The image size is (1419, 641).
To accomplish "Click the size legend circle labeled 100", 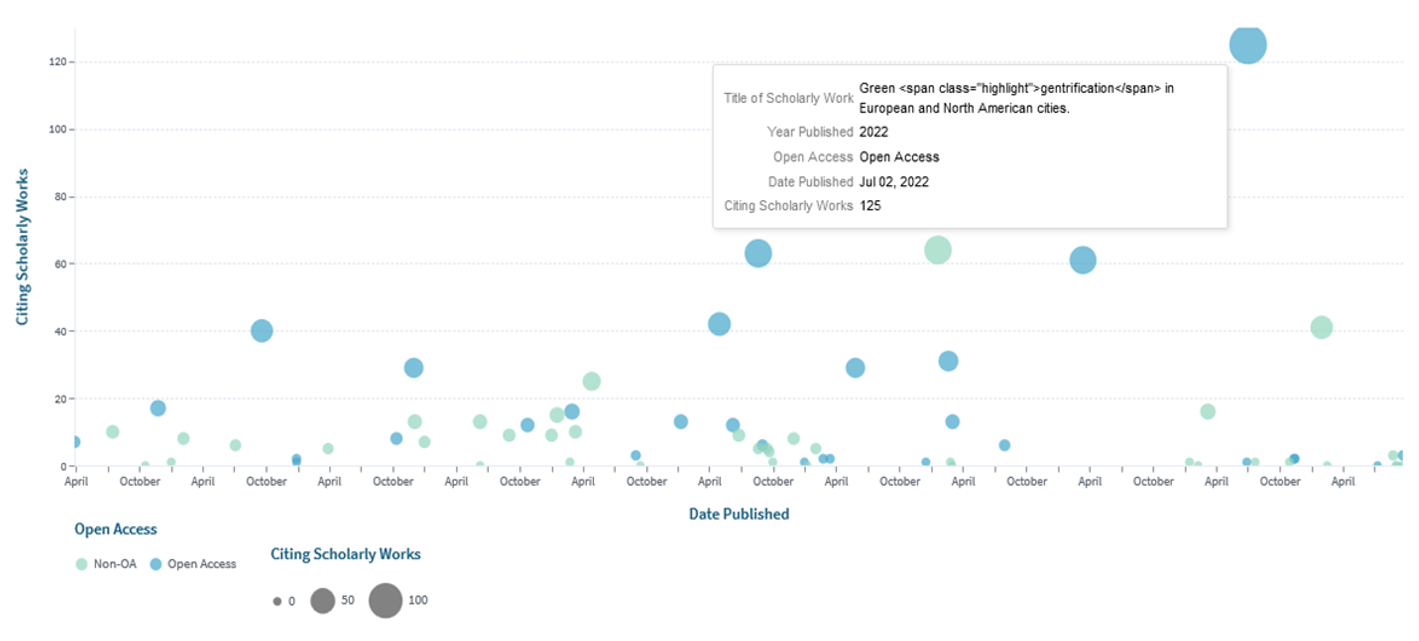I will click(x=385, y=601).
